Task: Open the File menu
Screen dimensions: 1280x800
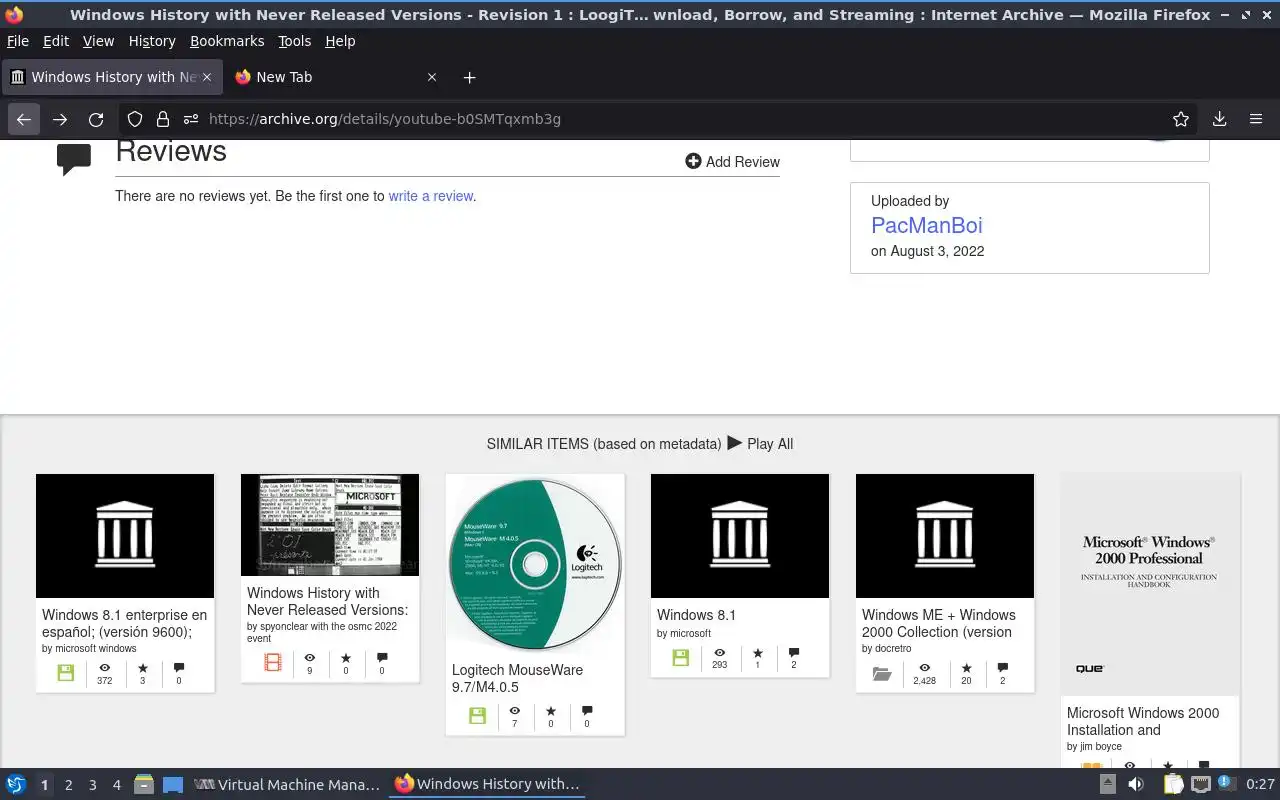Action: 18,41
